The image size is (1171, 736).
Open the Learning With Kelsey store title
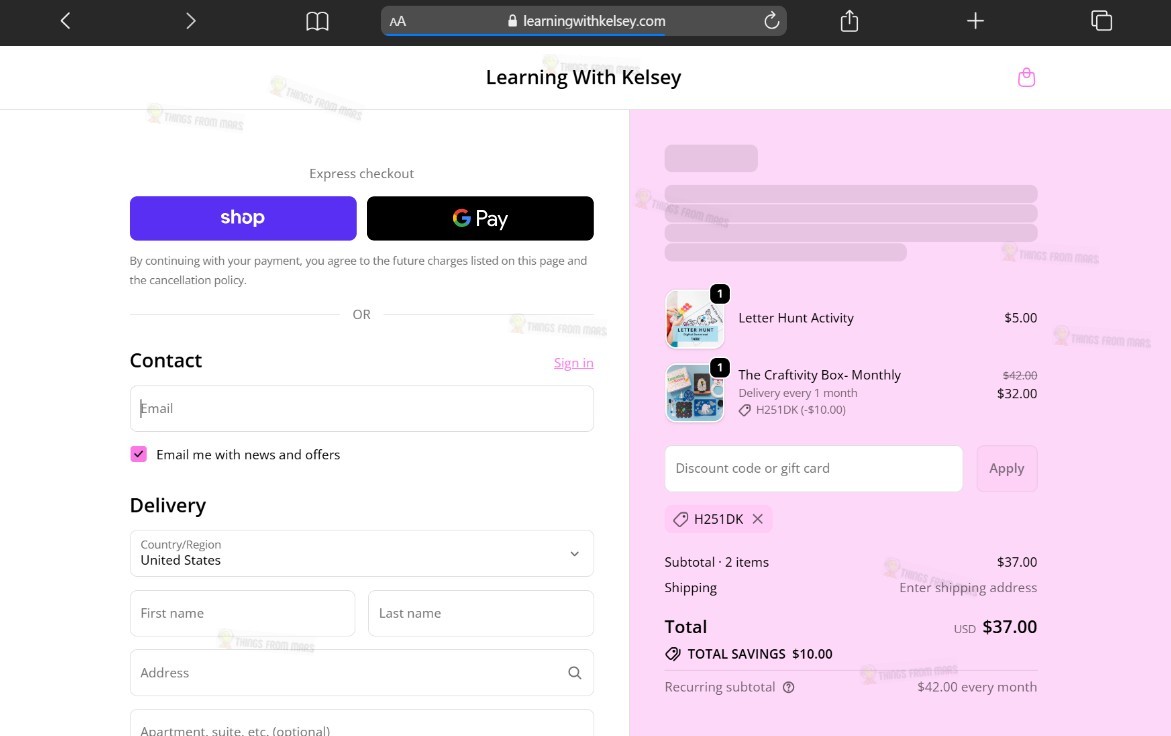(583, 77)
